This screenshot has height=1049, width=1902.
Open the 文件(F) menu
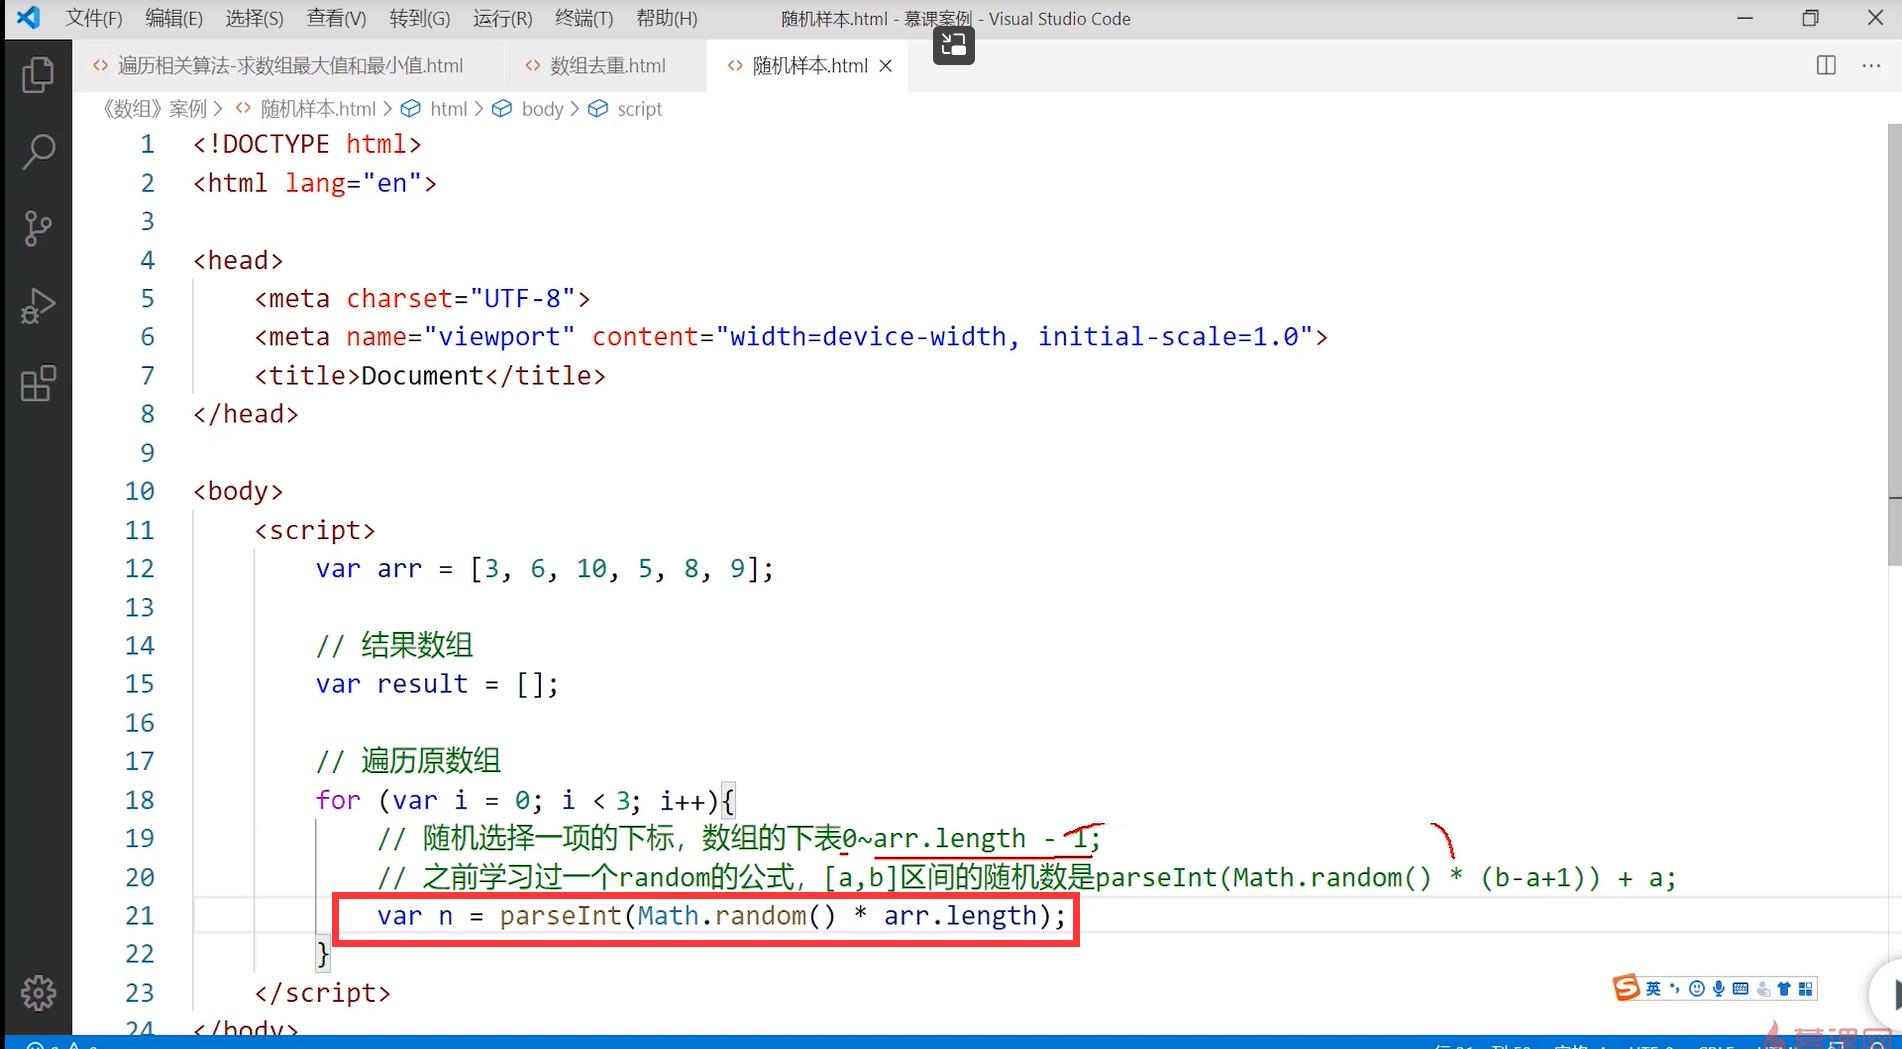pos(94,18)
